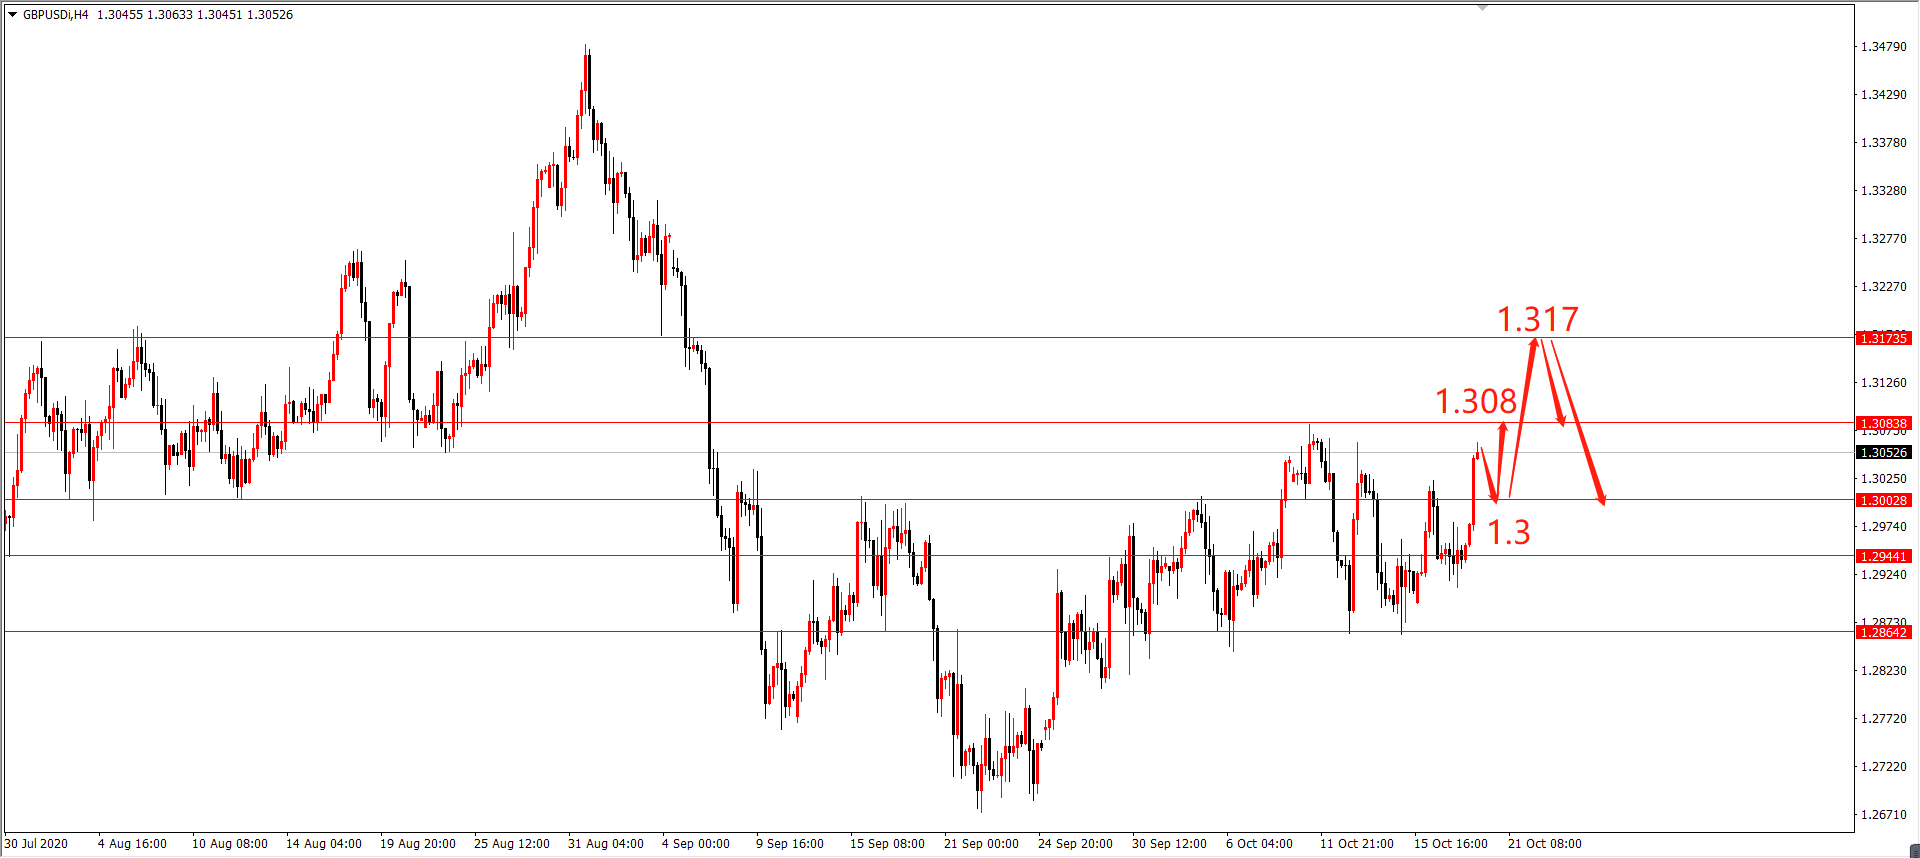This screenshot has width=1920, height=858.
Task: Click the 1.34790 price axis label
Action: pos(1883,47)
